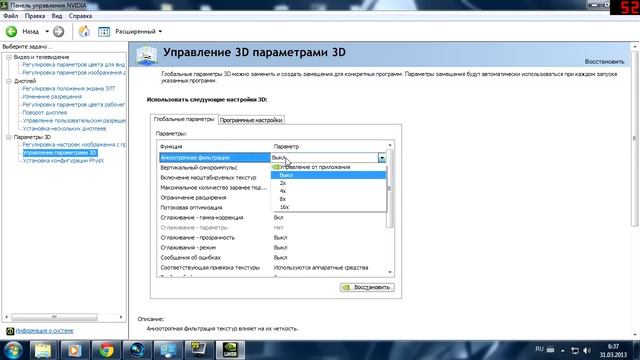Open the Справка menu
This screenshot has height=360, width=640.
click(x=80, y=16)
